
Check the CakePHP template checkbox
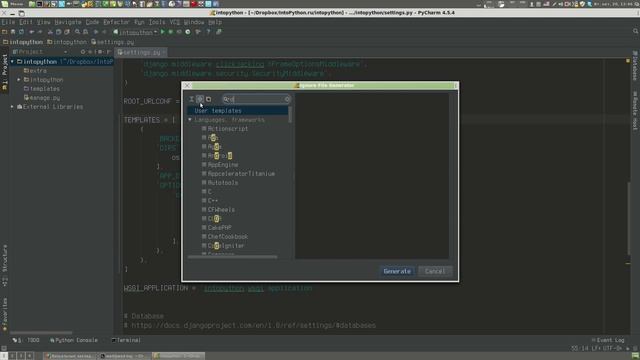204,227
